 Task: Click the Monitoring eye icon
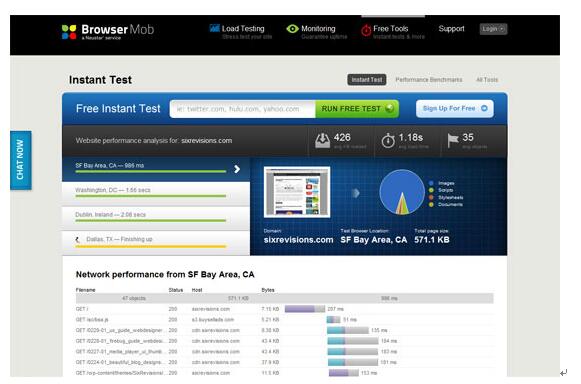(292, 29)
